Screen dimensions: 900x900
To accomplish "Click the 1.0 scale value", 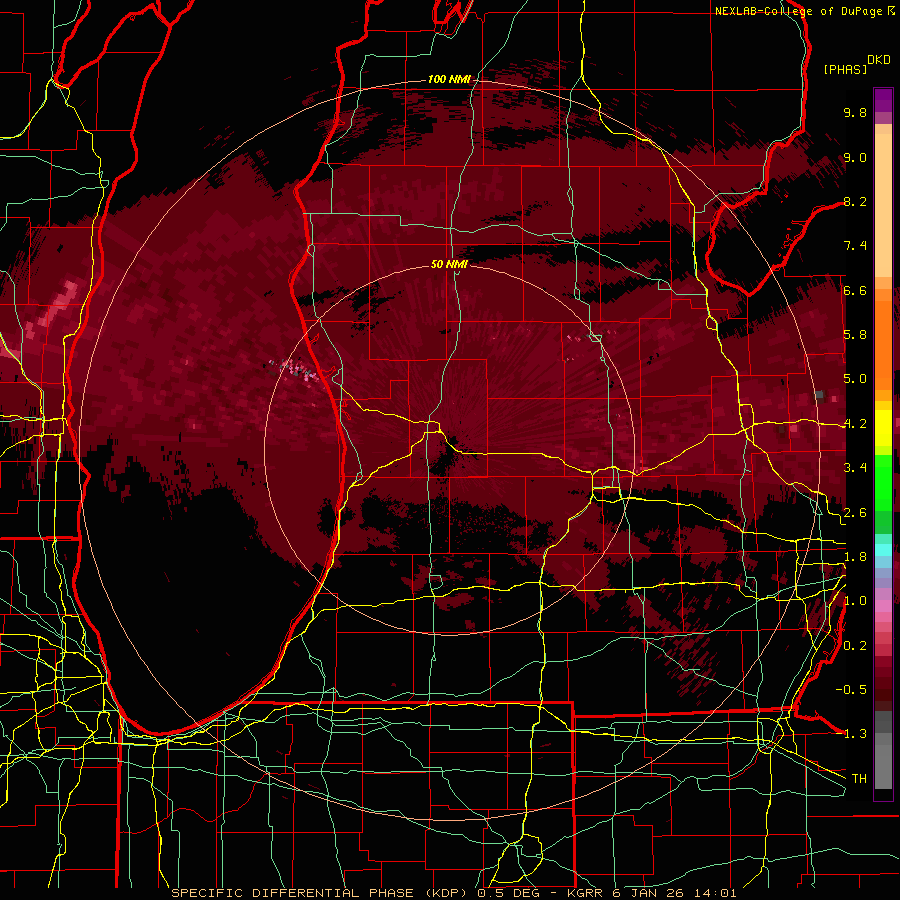I will click(x=855, y=601).
